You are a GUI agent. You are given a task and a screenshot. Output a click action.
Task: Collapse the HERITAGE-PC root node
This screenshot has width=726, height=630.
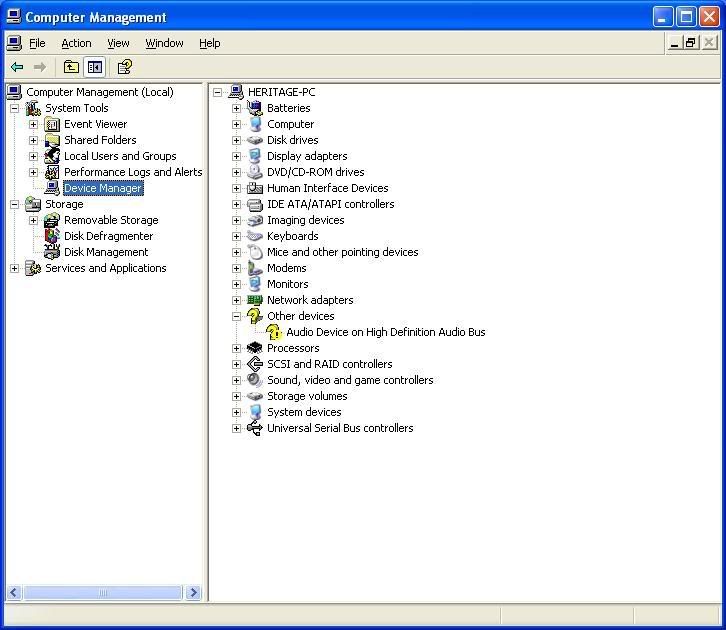(217, 92)
